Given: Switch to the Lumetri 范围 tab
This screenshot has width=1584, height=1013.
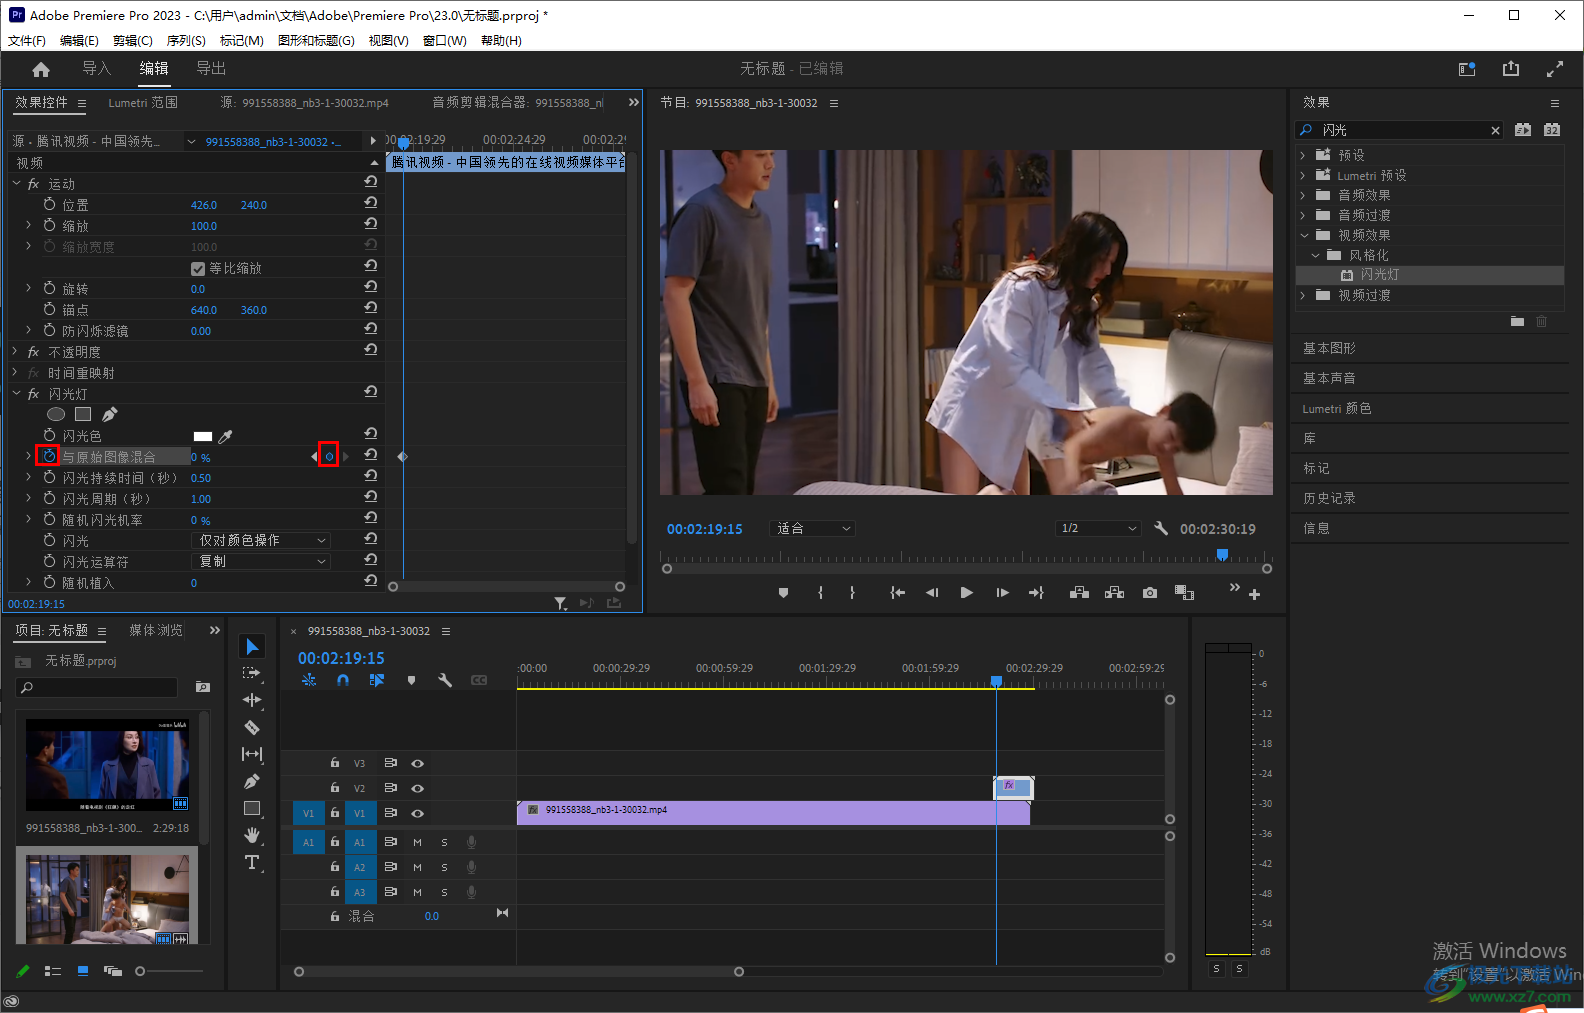Looking at the screenshot, I should point(143,103).
